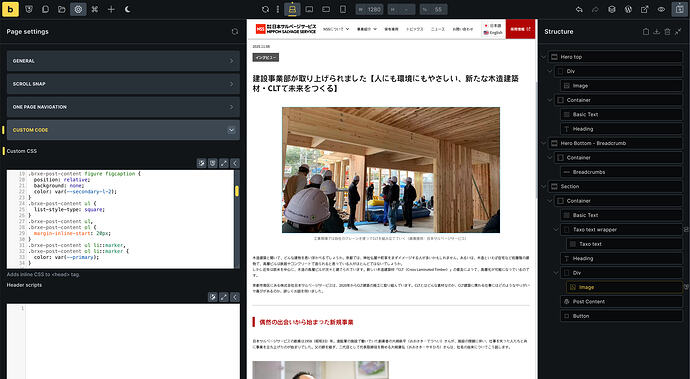
Task: Click second tool icon above Custom CSS editor
Action: pos(213,163)
